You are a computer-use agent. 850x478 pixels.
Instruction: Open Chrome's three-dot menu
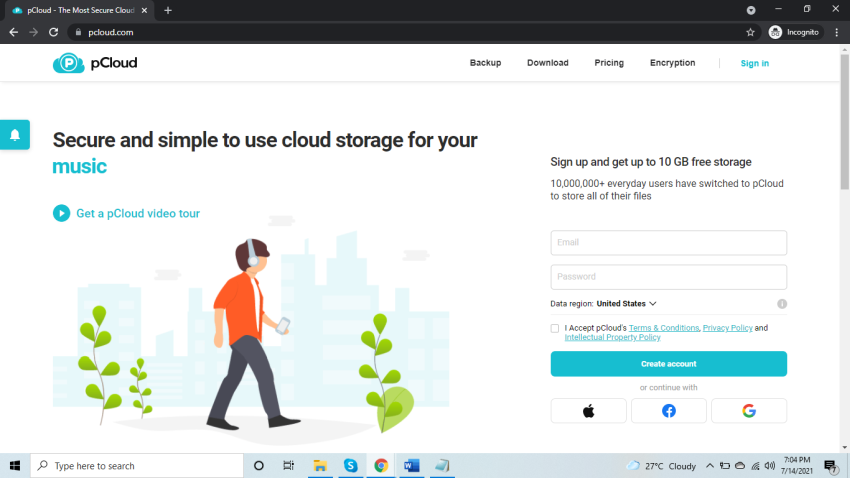[836, 32]
